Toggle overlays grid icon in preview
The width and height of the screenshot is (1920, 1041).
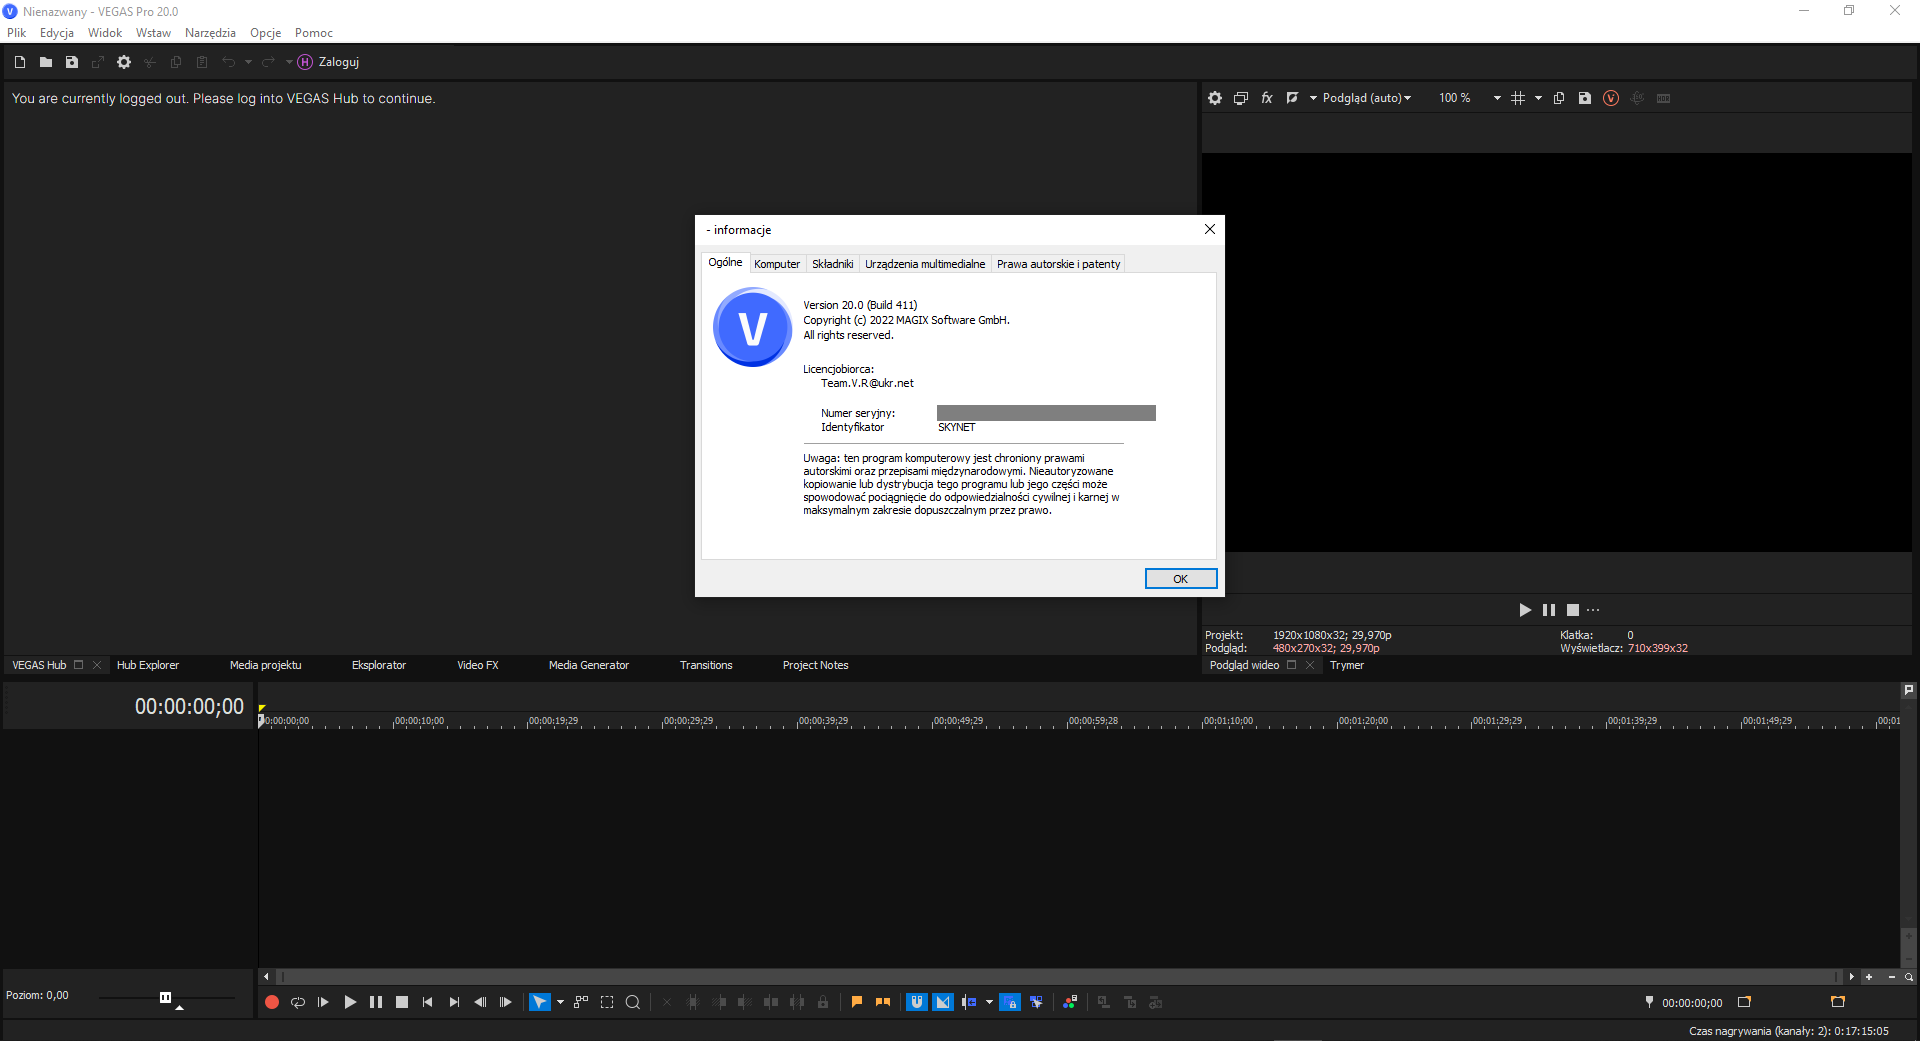[1518, 98]
